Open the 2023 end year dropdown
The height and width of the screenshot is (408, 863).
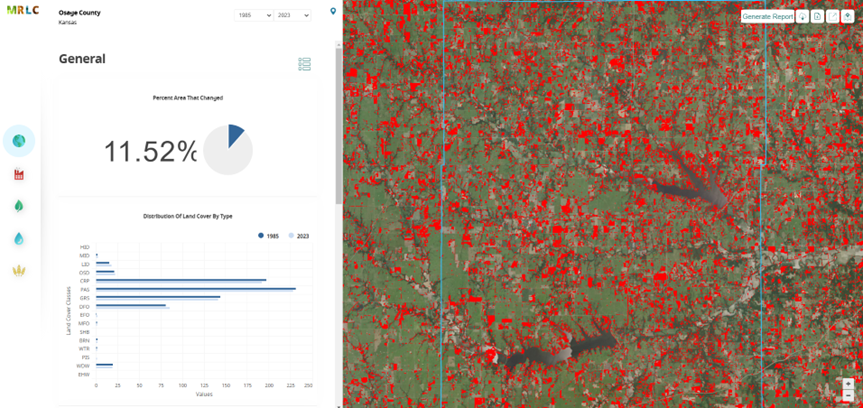(292, 15)
